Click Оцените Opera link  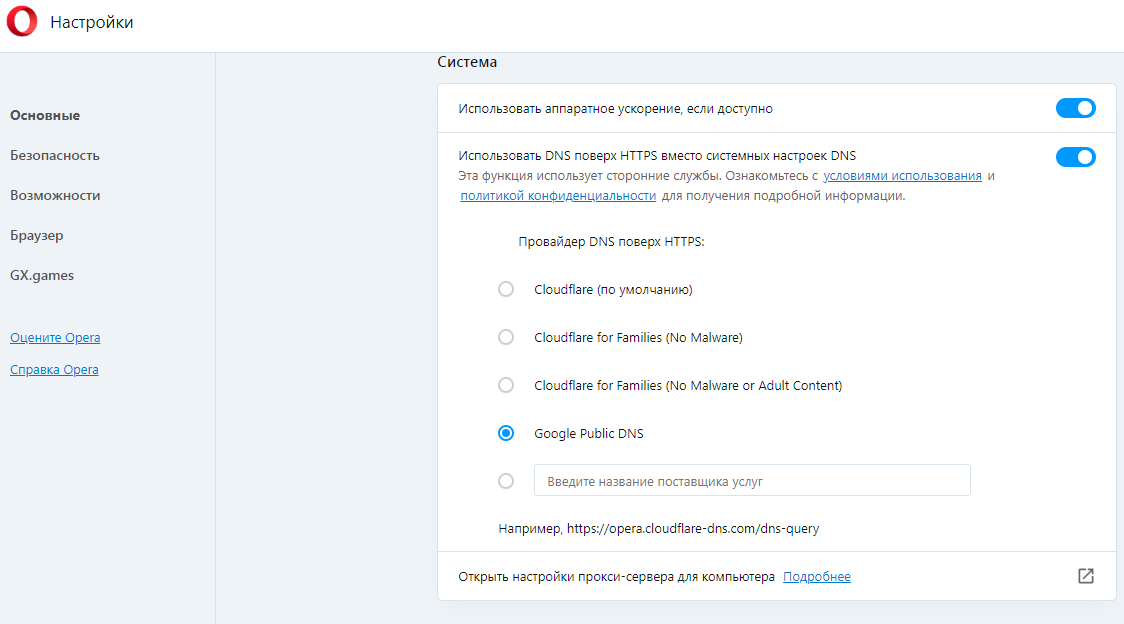click(55, 338)
